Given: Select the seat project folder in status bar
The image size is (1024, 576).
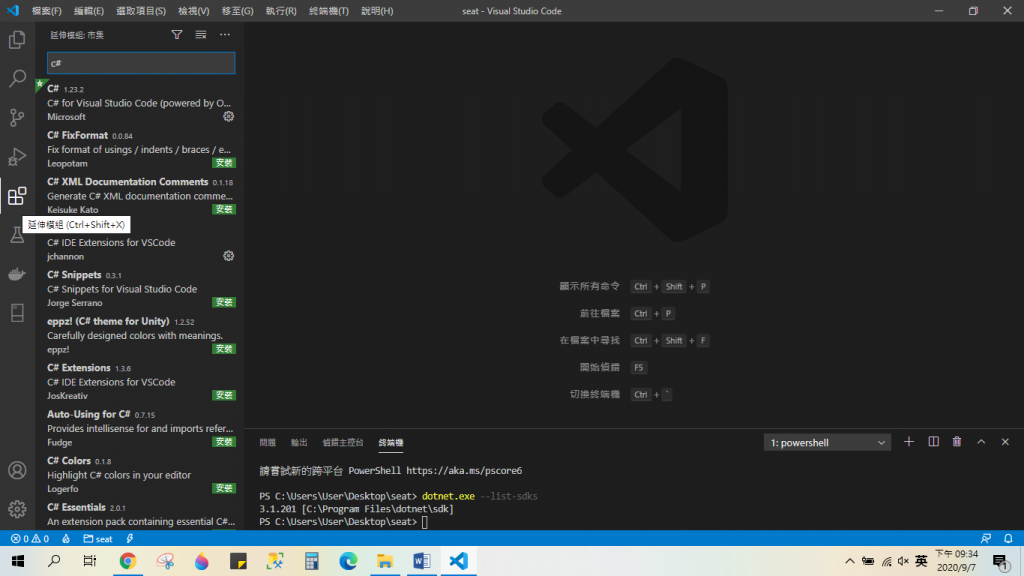Looking at the screenshot, I should tap(98, 539).
